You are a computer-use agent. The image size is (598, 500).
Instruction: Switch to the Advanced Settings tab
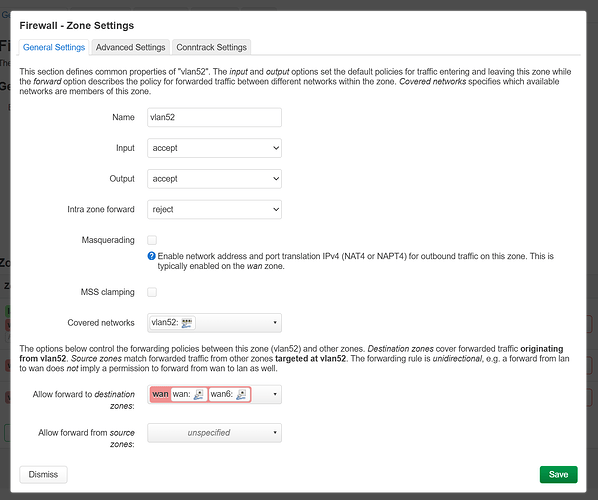point(130,47)
